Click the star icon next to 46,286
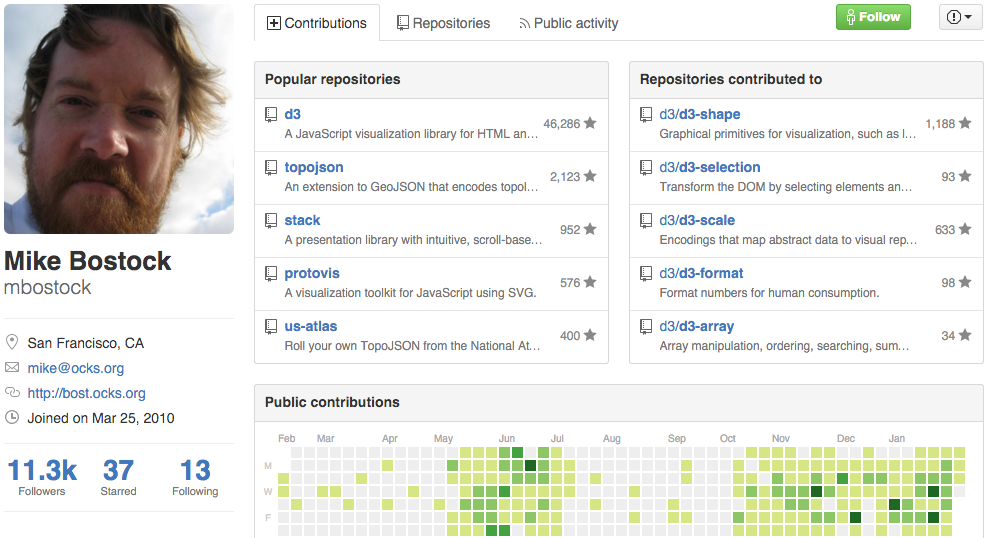The width and height of the screenshot is (987, 538). tap(590, 123)
